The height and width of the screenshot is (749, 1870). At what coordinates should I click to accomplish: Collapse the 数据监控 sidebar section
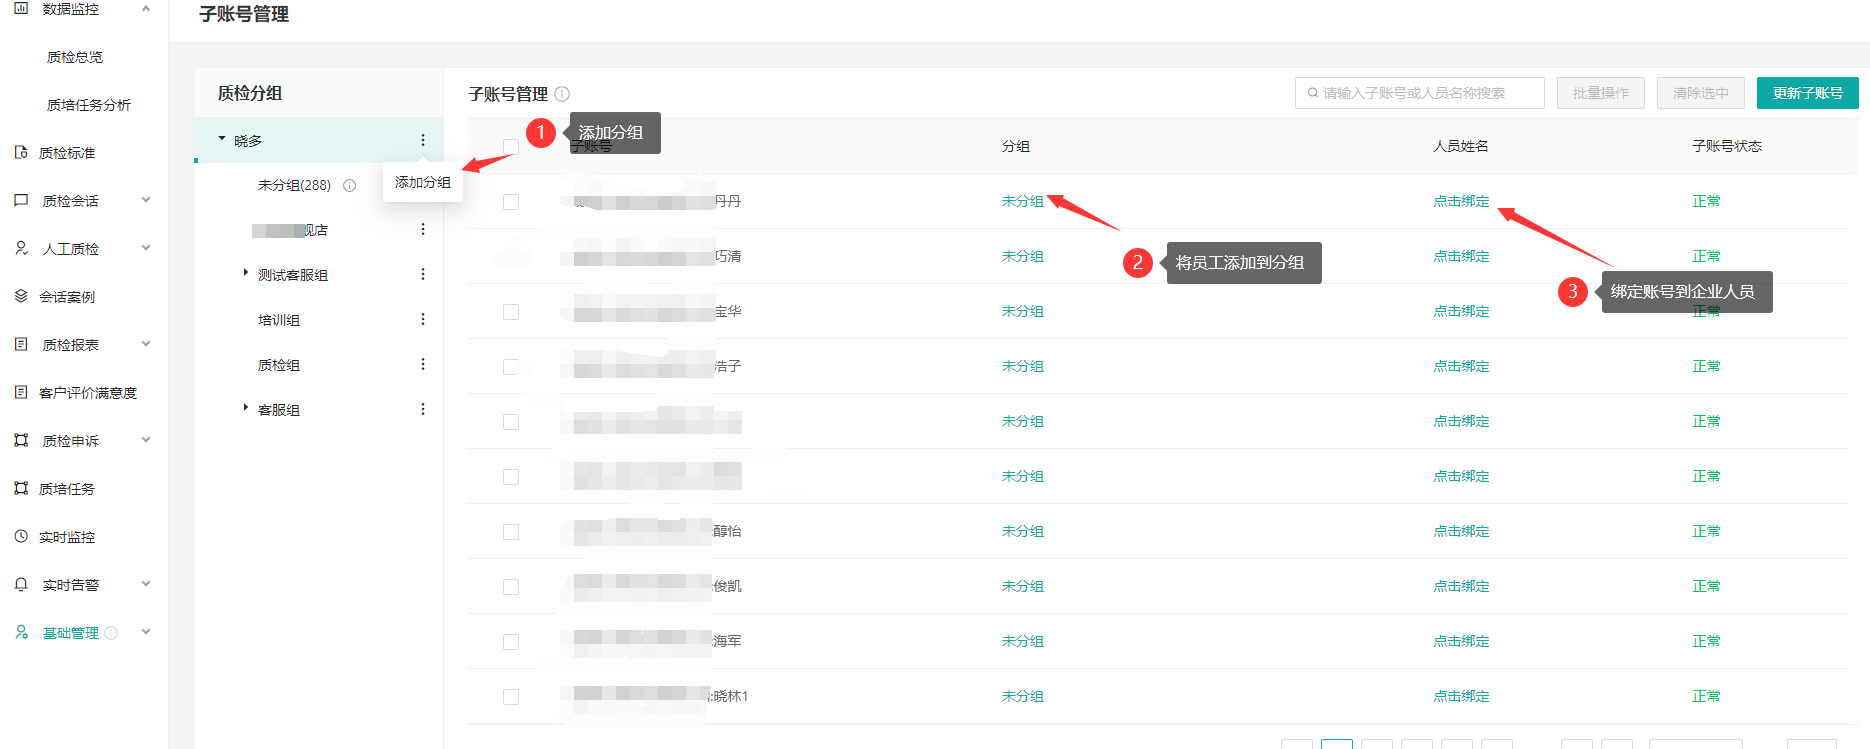point(146,8)
